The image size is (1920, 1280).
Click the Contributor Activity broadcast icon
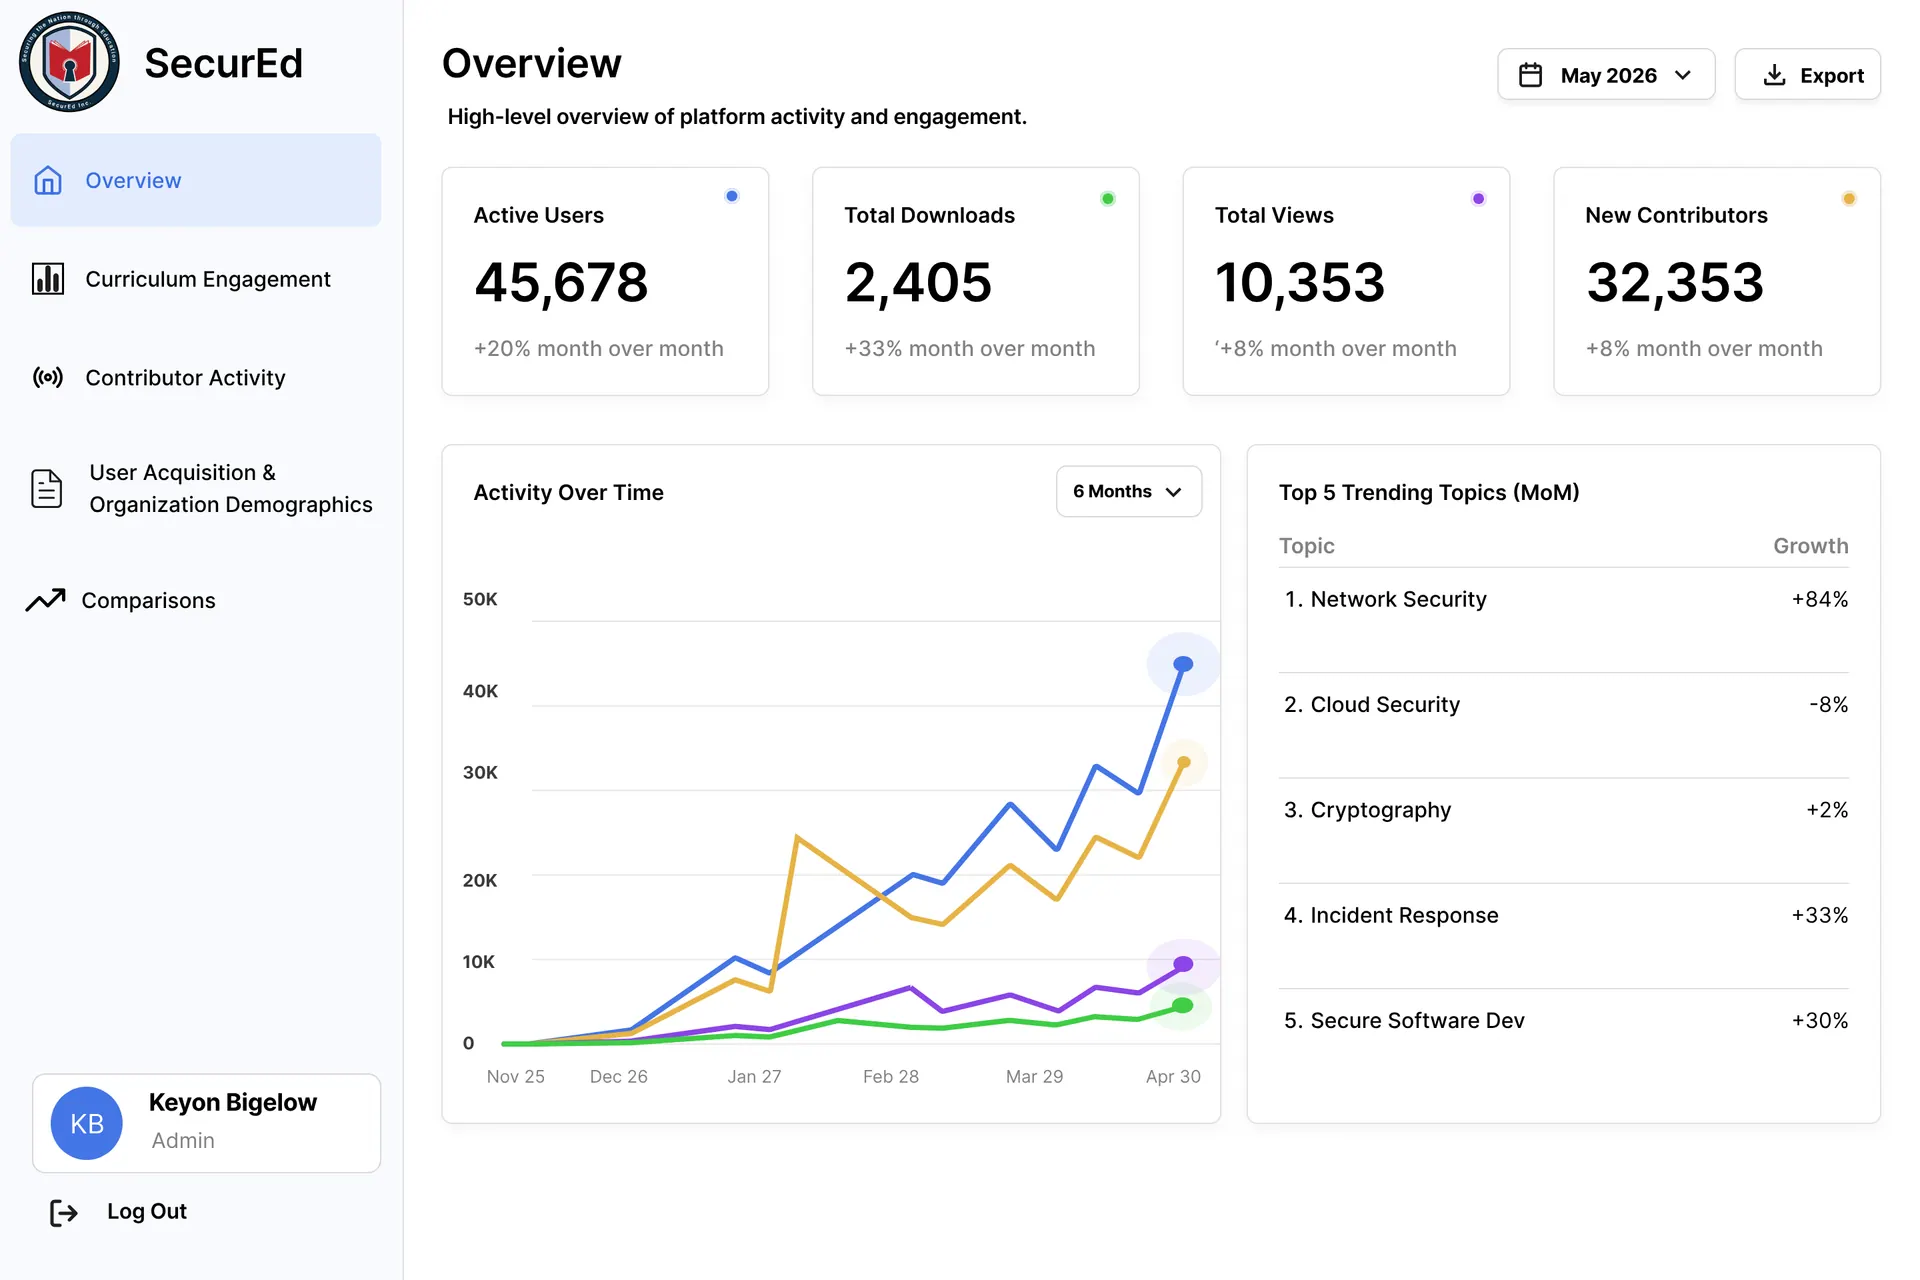pyautogui.click(x=48, y=377)
